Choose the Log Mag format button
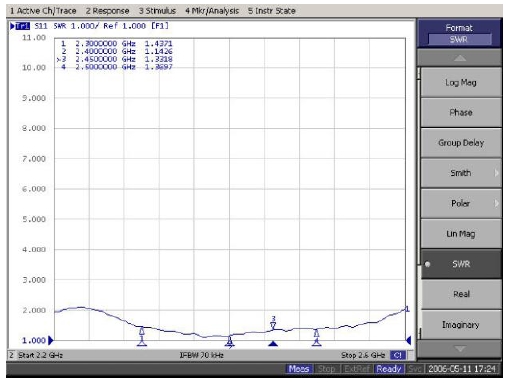Screen dimensions: 511x383 (x=461, y=82)
